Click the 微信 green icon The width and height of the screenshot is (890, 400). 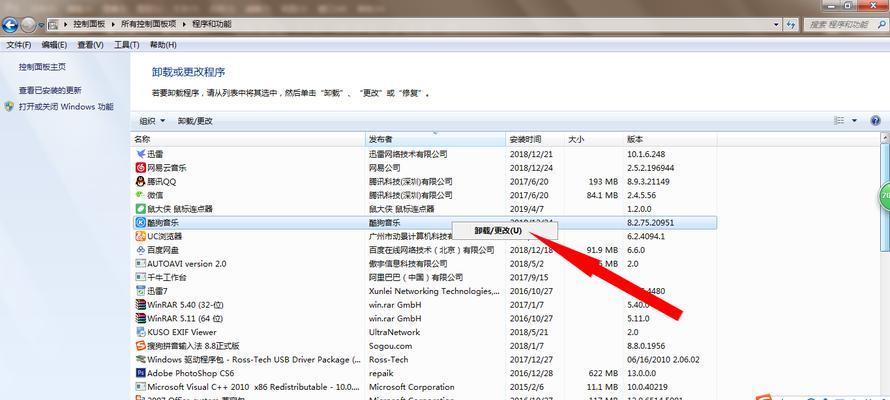click(x=141, y=195)
